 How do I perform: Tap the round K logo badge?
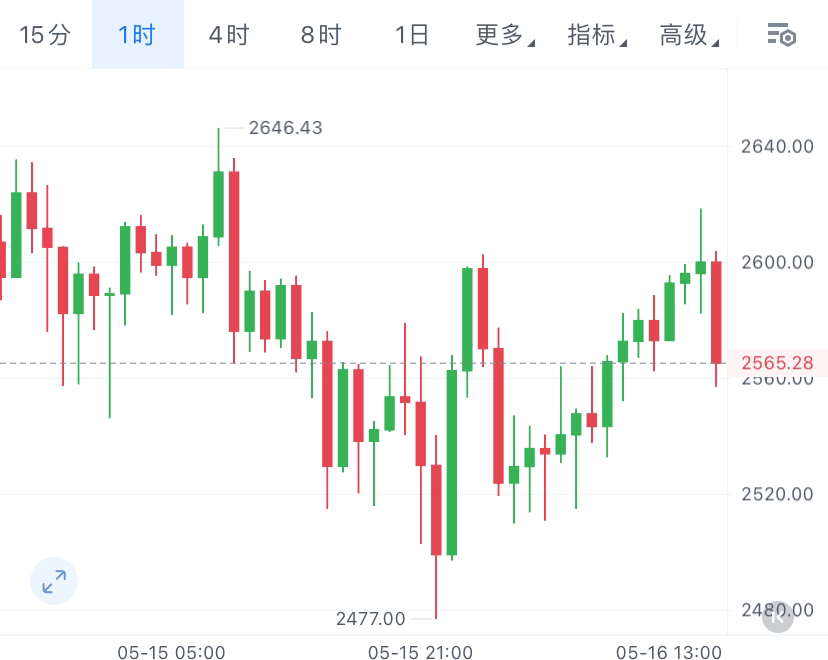(x=778, y=617)
